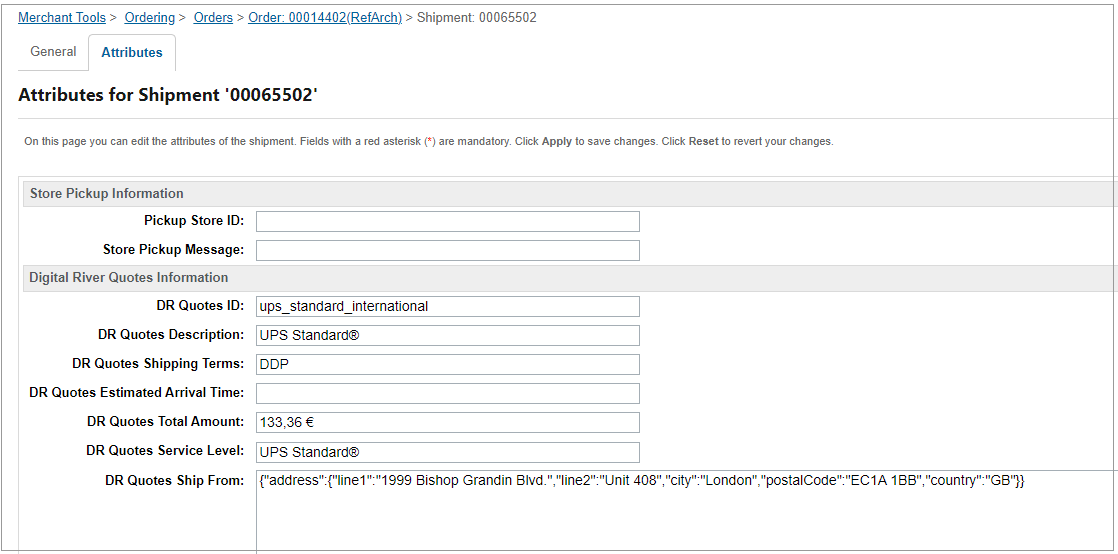Edit the DR Quotes Service Level field
The width and height of the screenshot is (1118, 554).
[447, 452]
